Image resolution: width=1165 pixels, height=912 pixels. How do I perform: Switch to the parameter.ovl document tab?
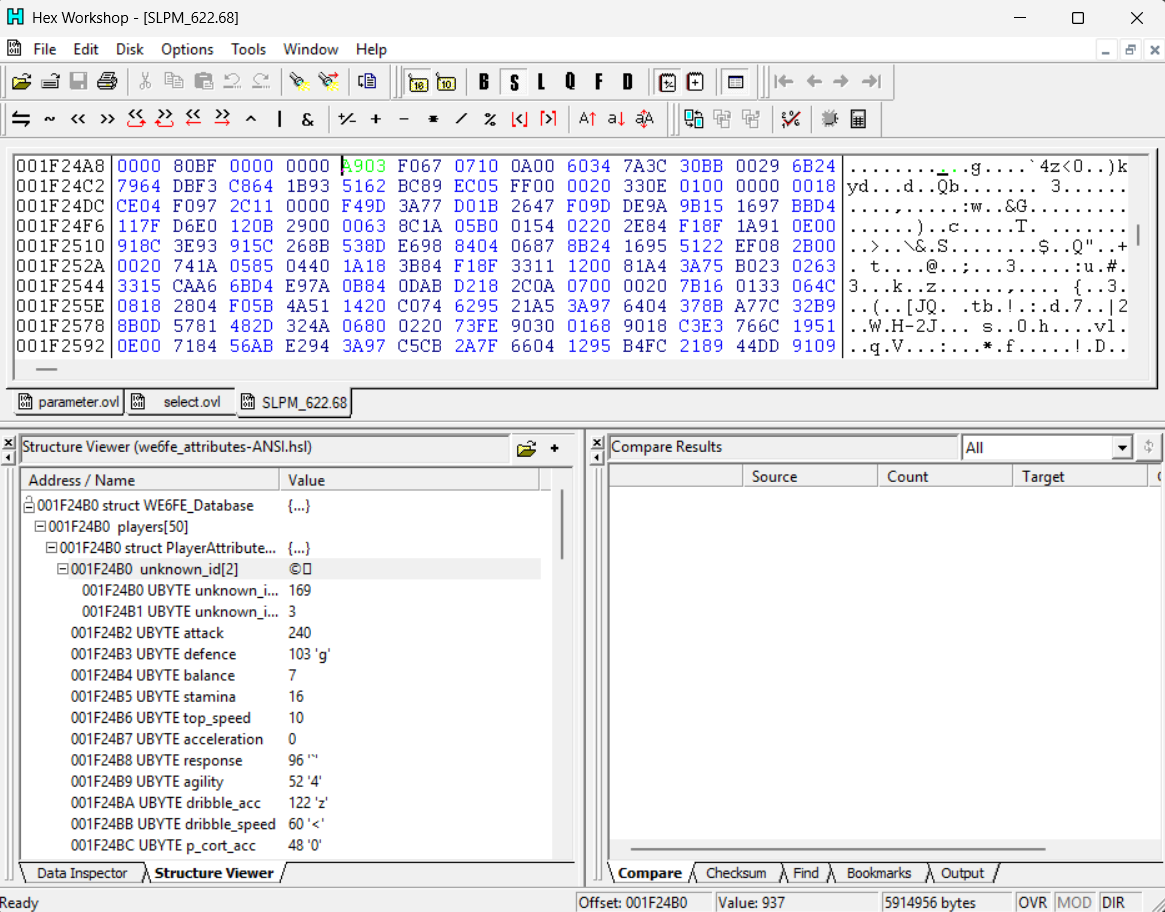[x=68, y=402]
